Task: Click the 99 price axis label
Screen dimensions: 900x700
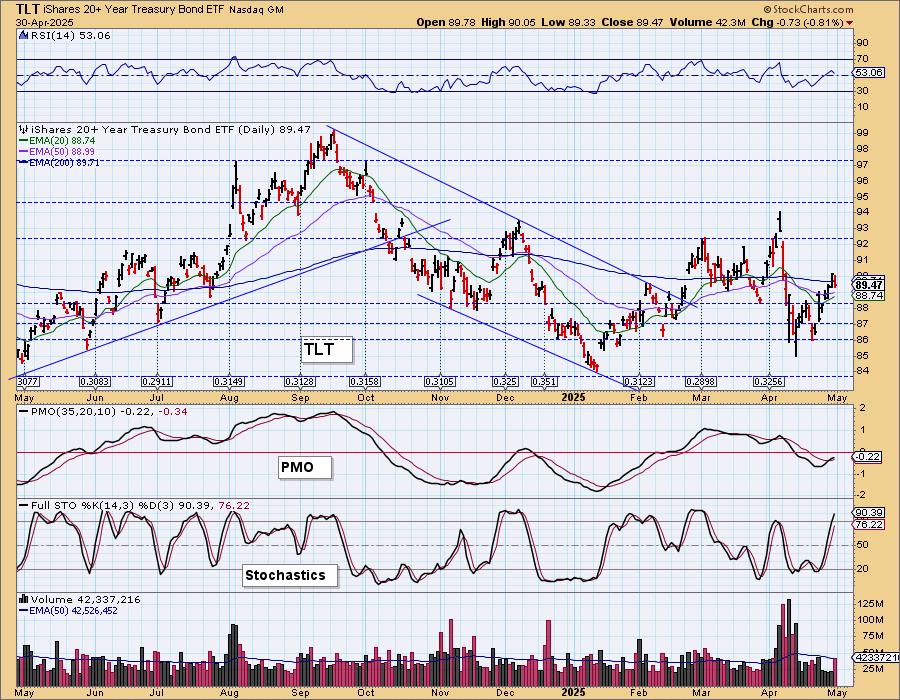Action: pos(863,133)
